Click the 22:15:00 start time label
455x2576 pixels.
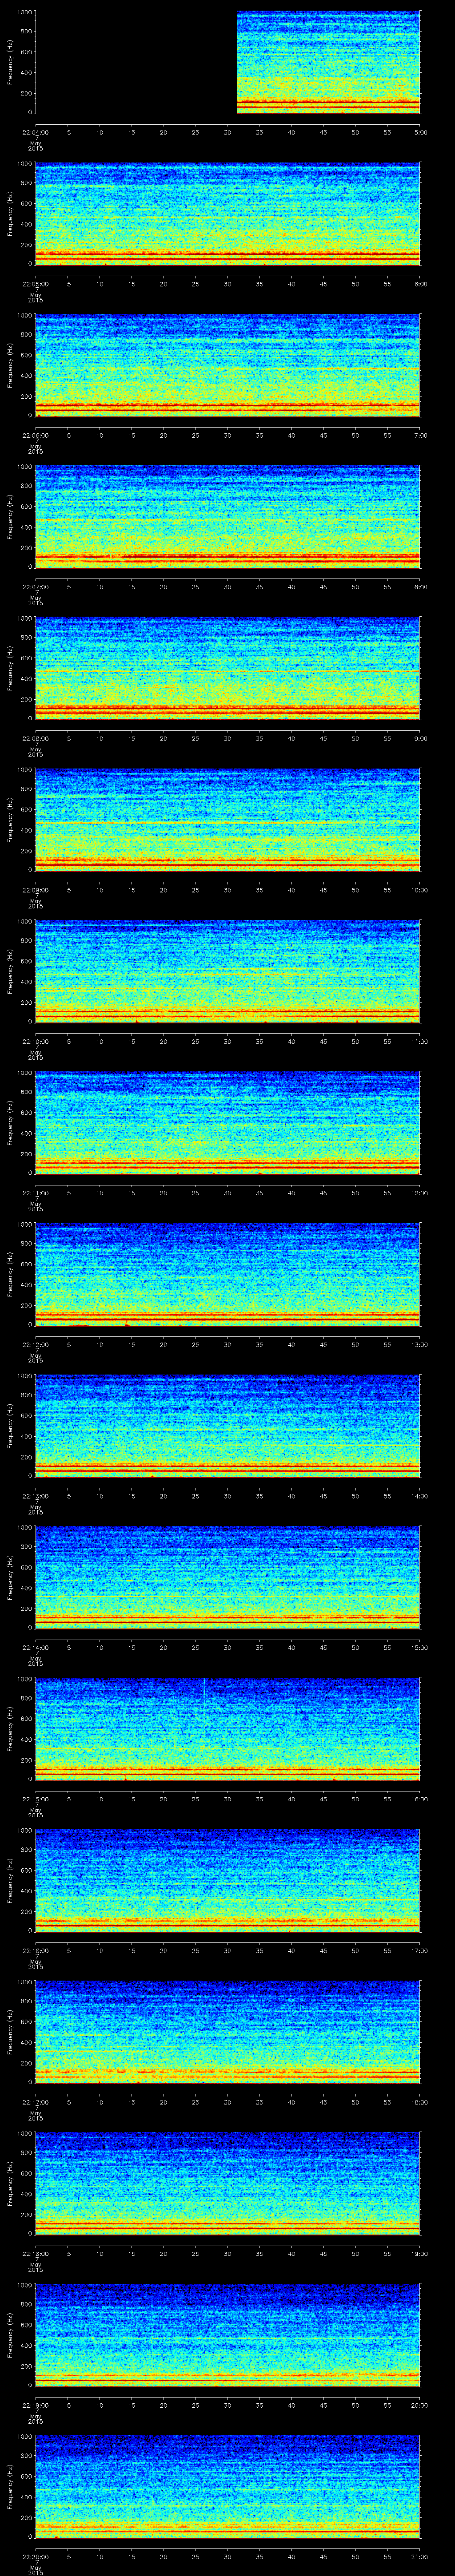pos(36,1798)
